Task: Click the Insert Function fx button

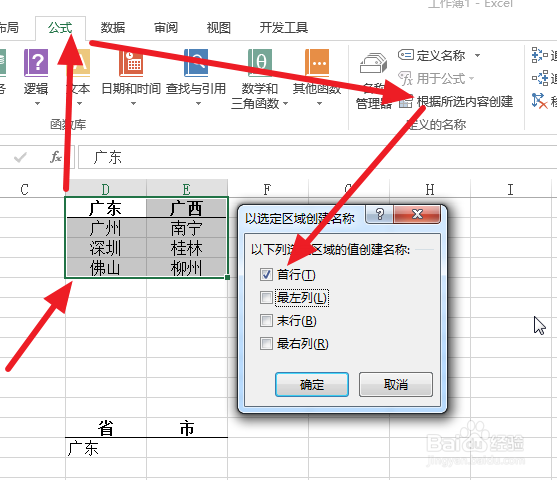Action: click(x=56, y=157)
